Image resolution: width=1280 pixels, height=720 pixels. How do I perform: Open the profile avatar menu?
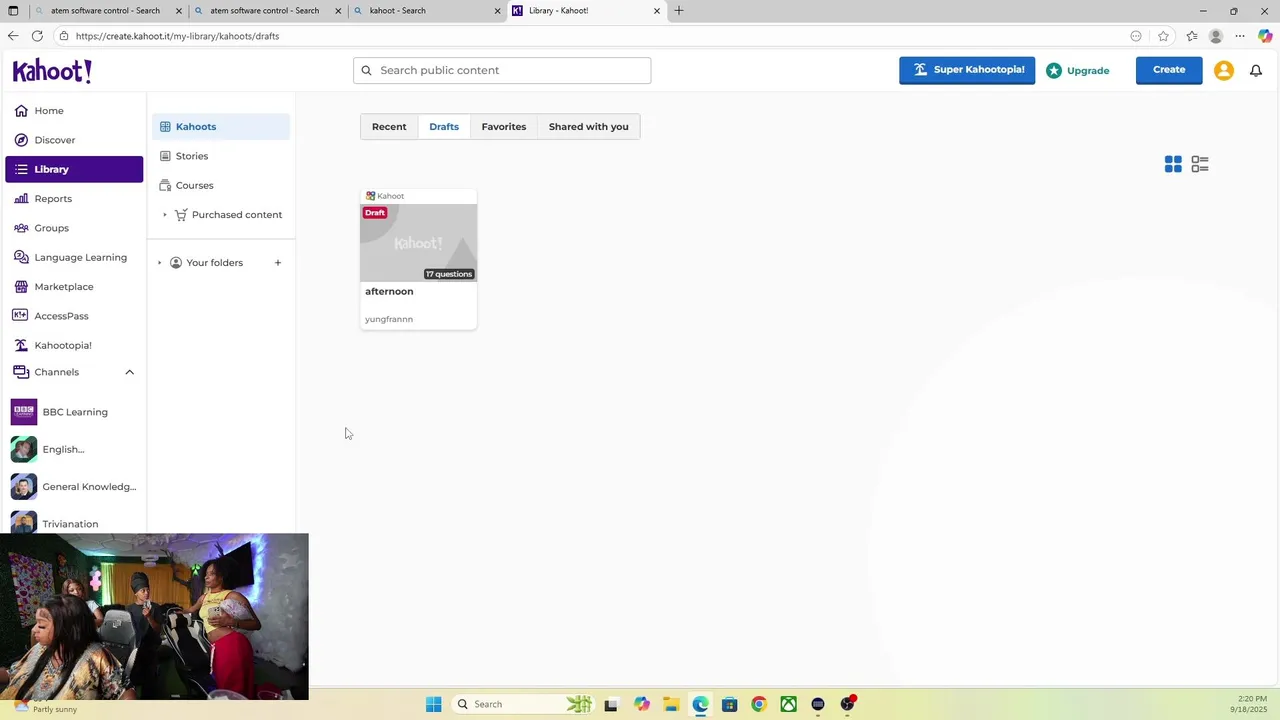[1224, 71]
